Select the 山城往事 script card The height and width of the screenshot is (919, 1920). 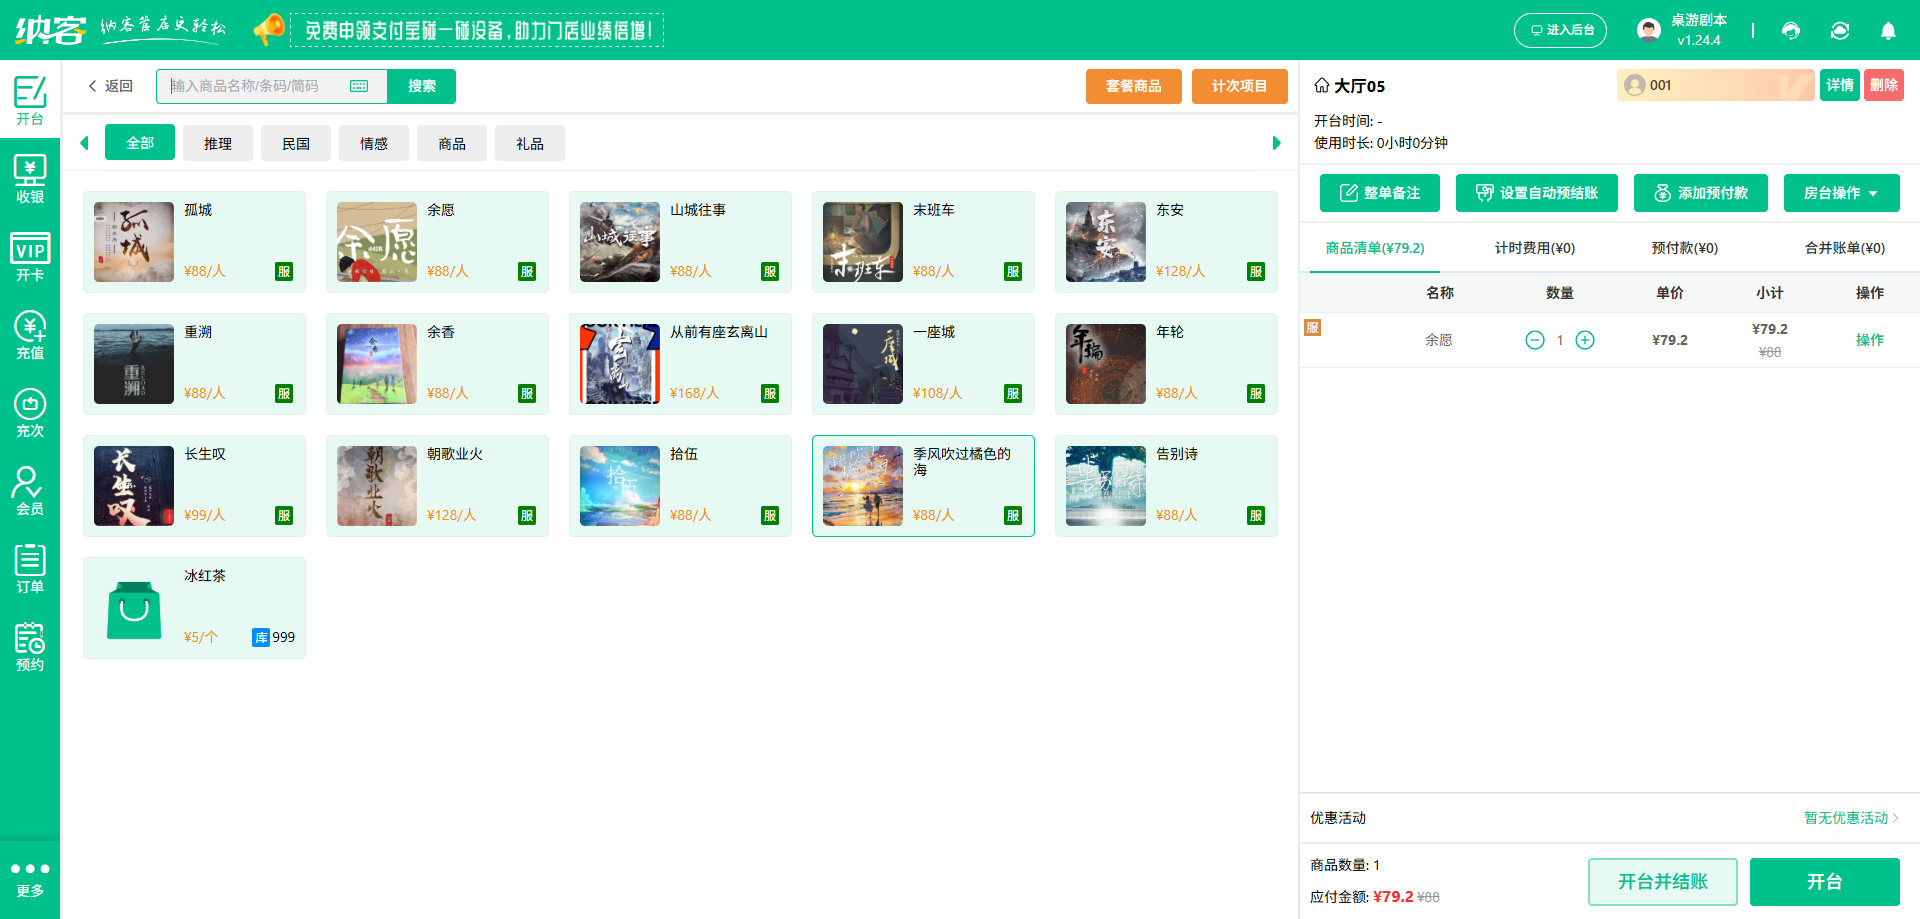[680, 242]
